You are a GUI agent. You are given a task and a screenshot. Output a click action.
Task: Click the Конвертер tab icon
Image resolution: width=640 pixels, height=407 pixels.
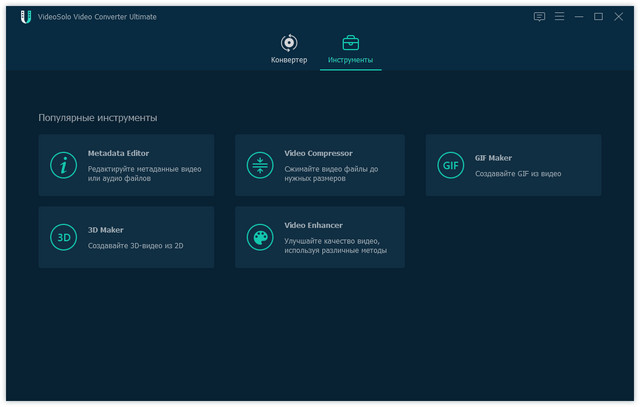pyautogui.click(x=289, y=42)
